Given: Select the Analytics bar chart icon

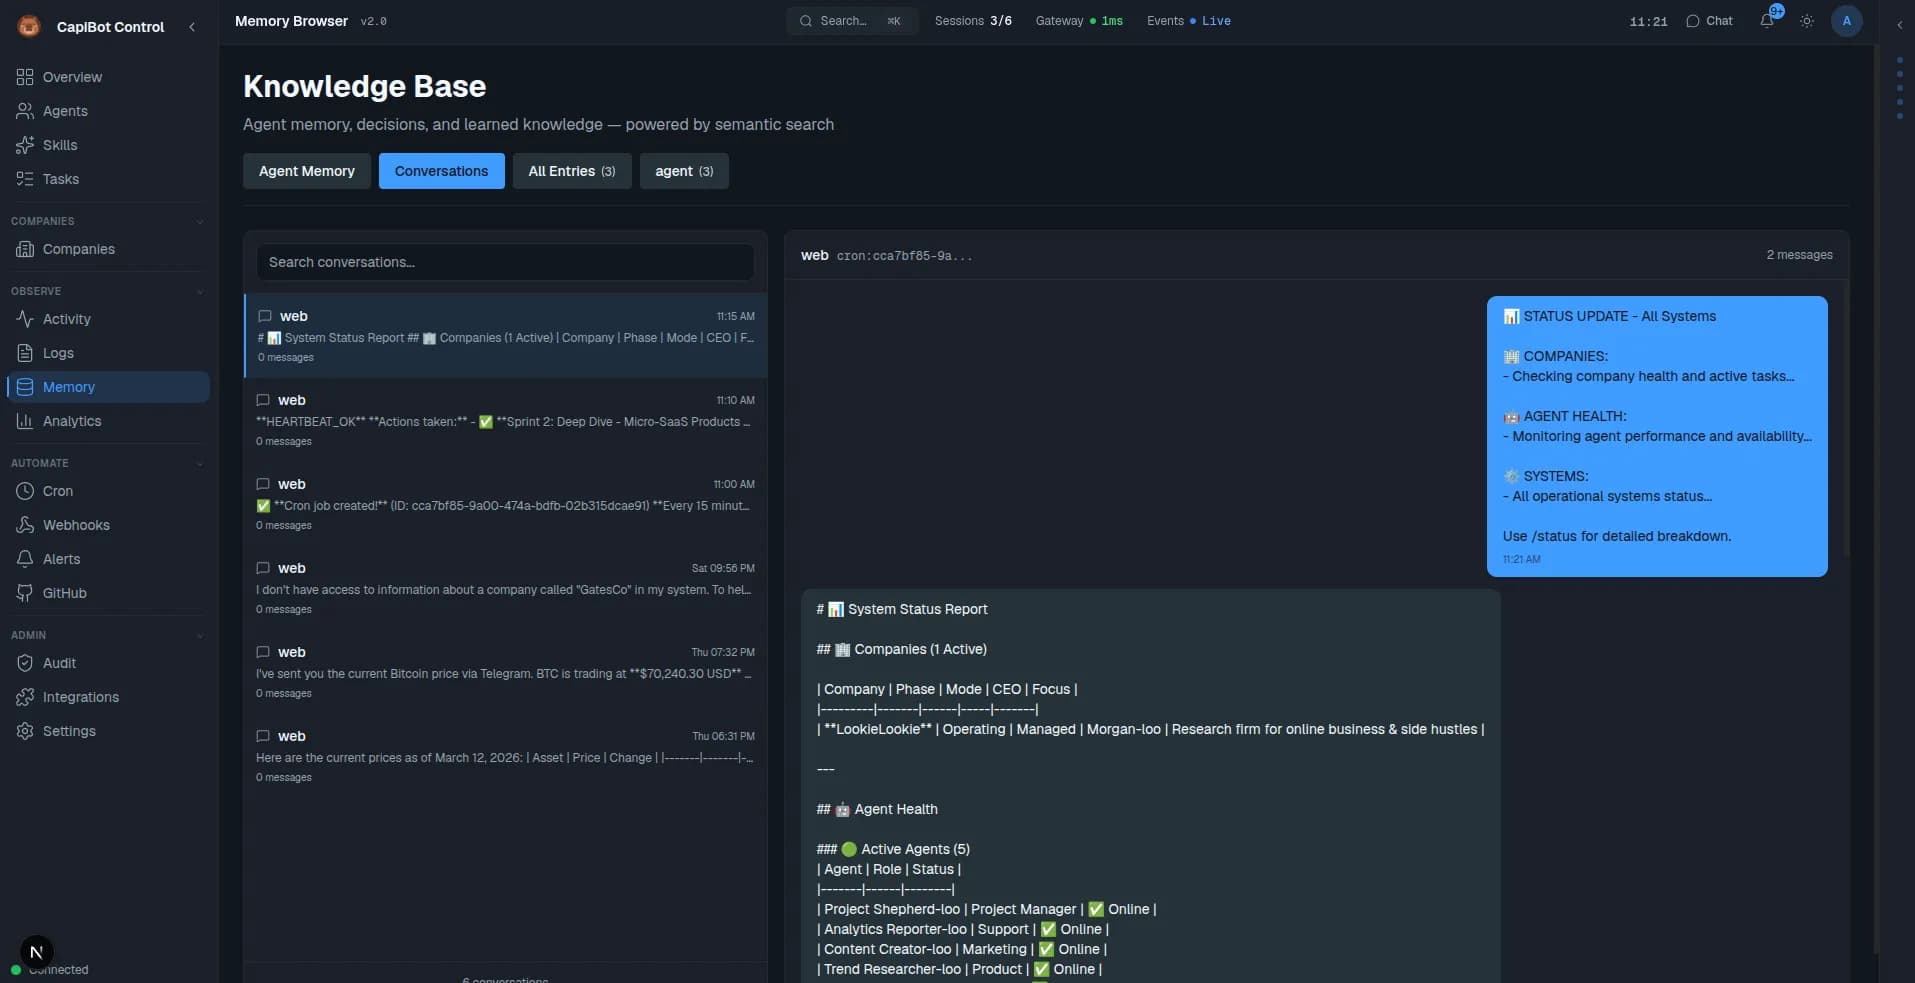Looking at the screenshot, I should [25, 421].
